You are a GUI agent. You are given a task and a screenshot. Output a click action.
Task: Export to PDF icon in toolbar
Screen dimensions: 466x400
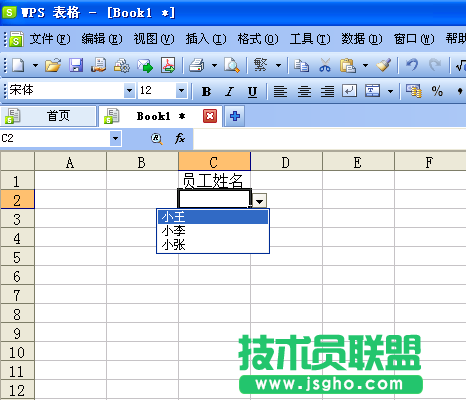[x=168, y=65]
